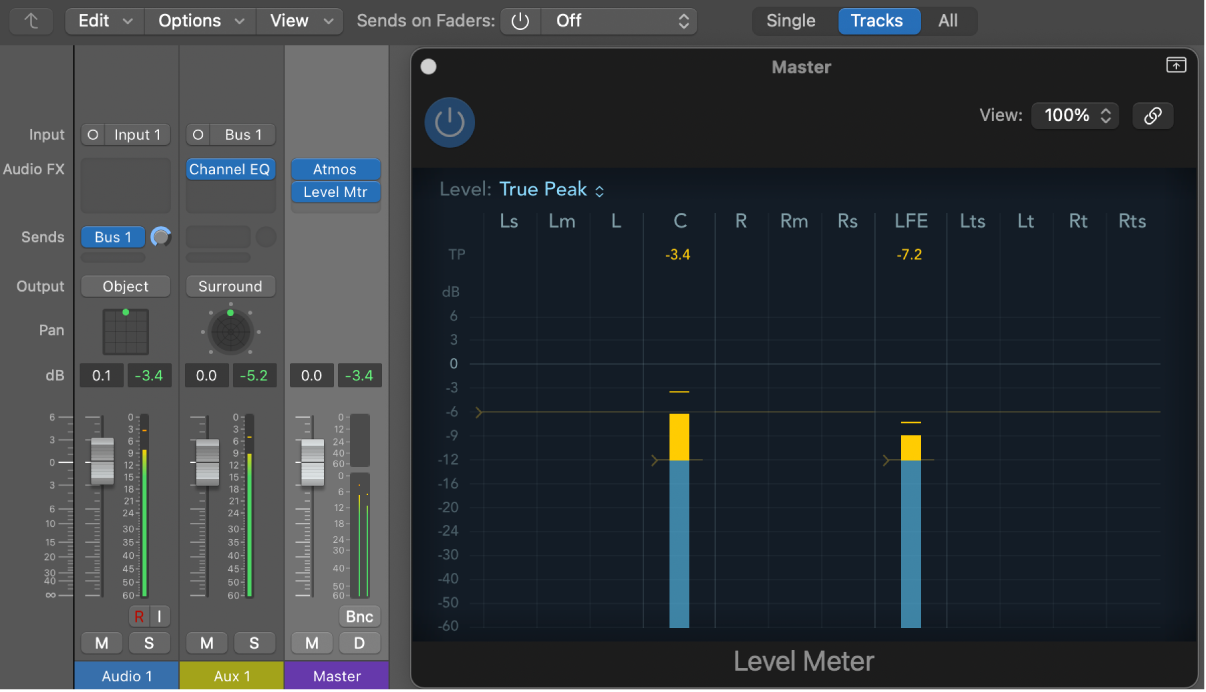Click the Aux 1 volume fader
This screenshot has height=692, width=1206.
(x=207, y=463)
